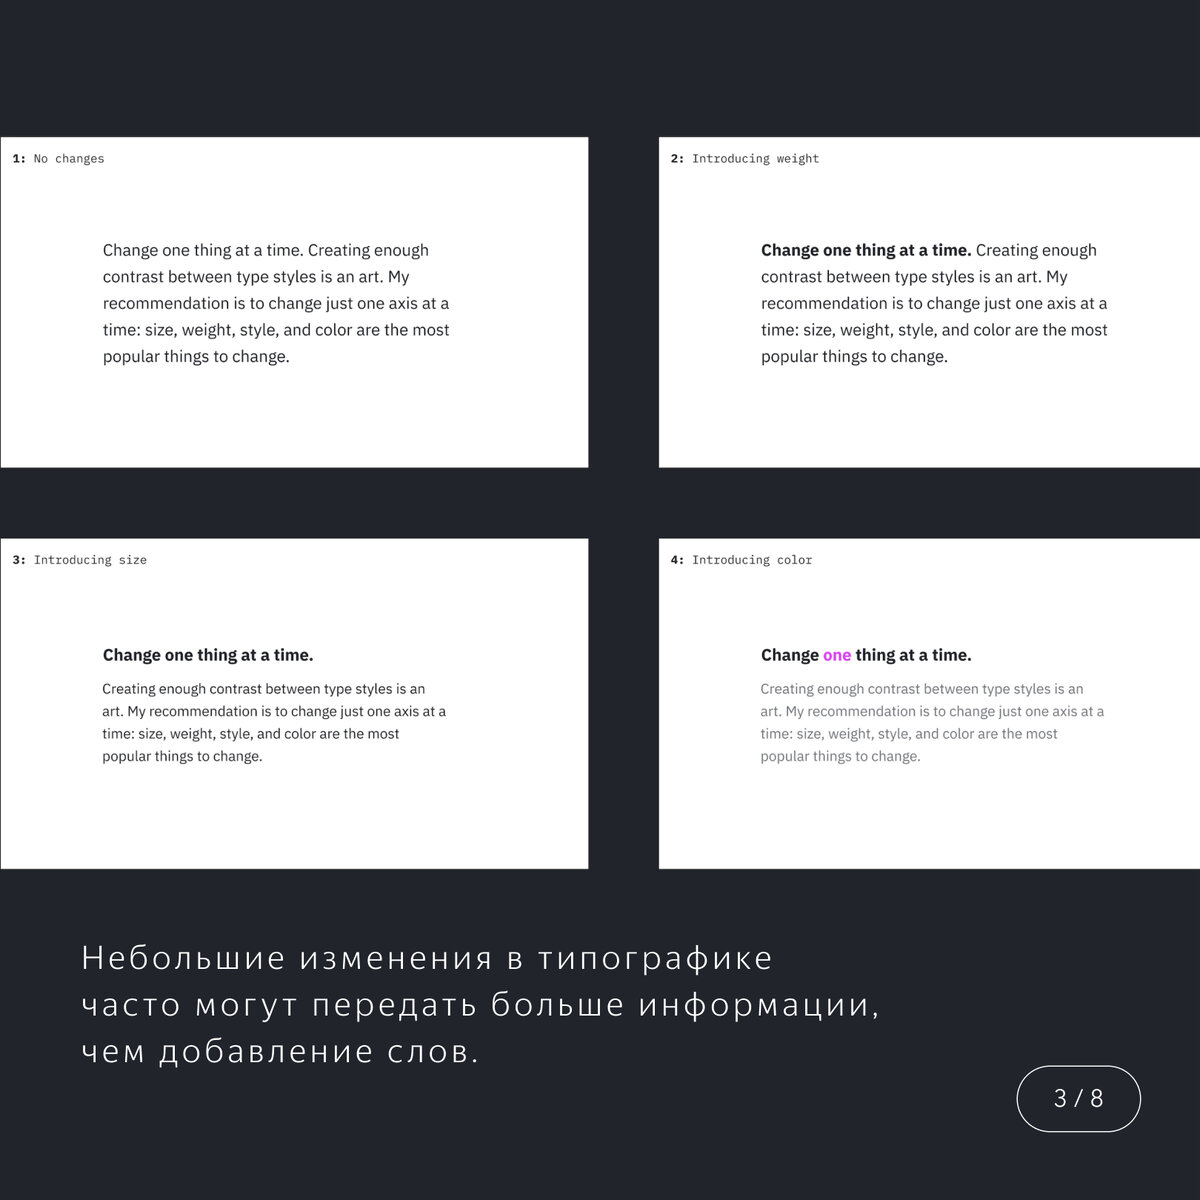
Task: Click the '4: Introducing color' label text
Action: pos(741,560)
